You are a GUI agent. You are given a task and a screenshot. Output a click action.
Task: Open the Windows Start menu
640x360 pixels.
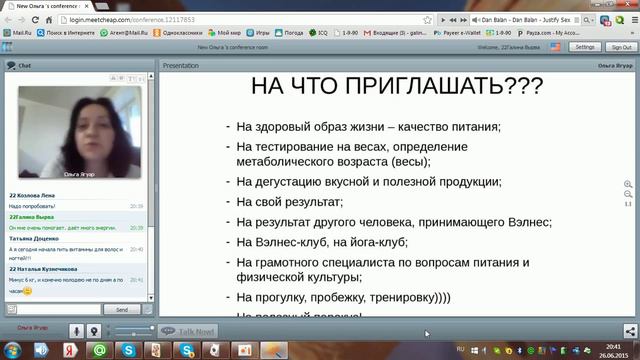click(x=13, y=350)
